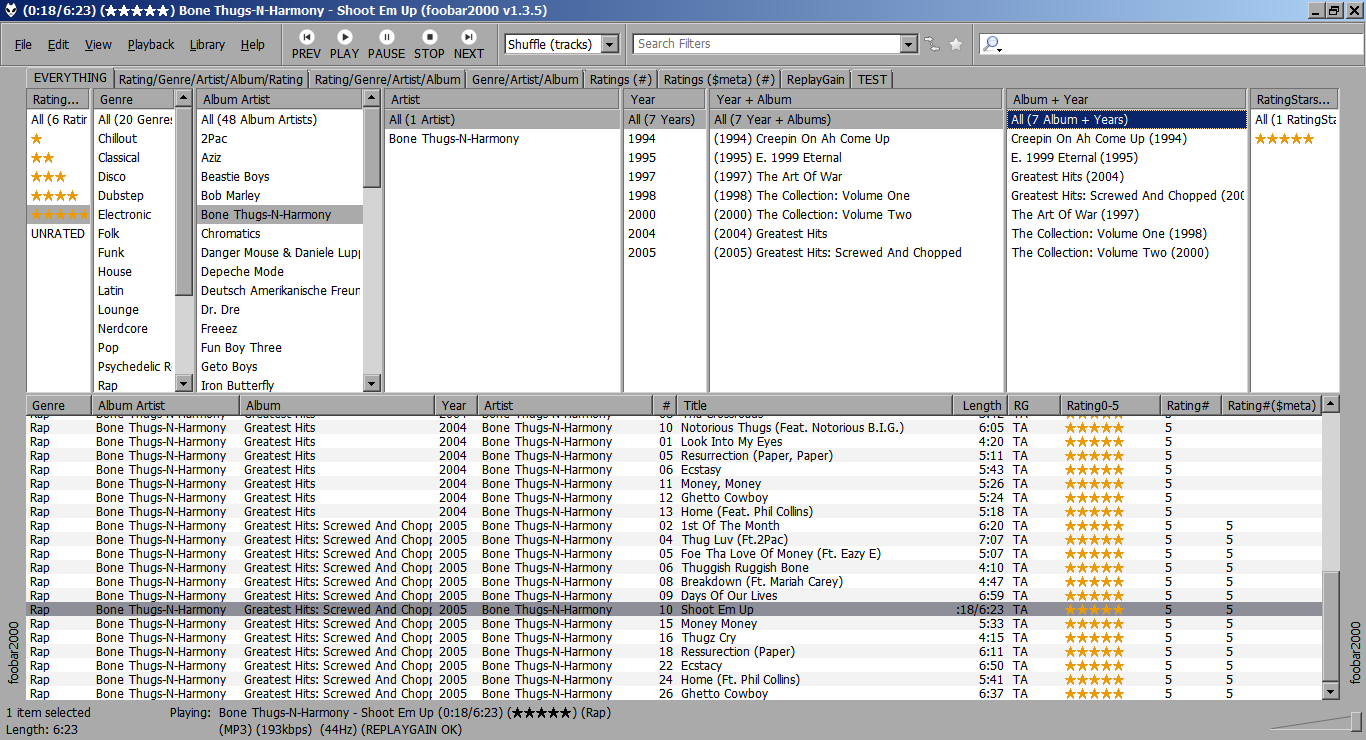This screenshot has width=1366, height=740.
Task: Open the Edit menu
Action: [x=58, y=45]
